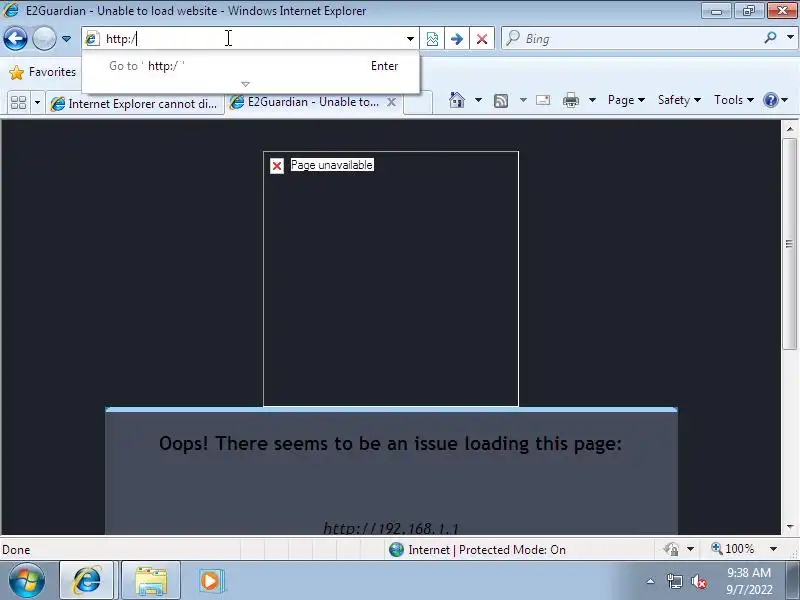Image resolution: width=800 pixels, height=600 pixels.
Task: Open the Print options dropdown arrow
Action: coord(592,100)
